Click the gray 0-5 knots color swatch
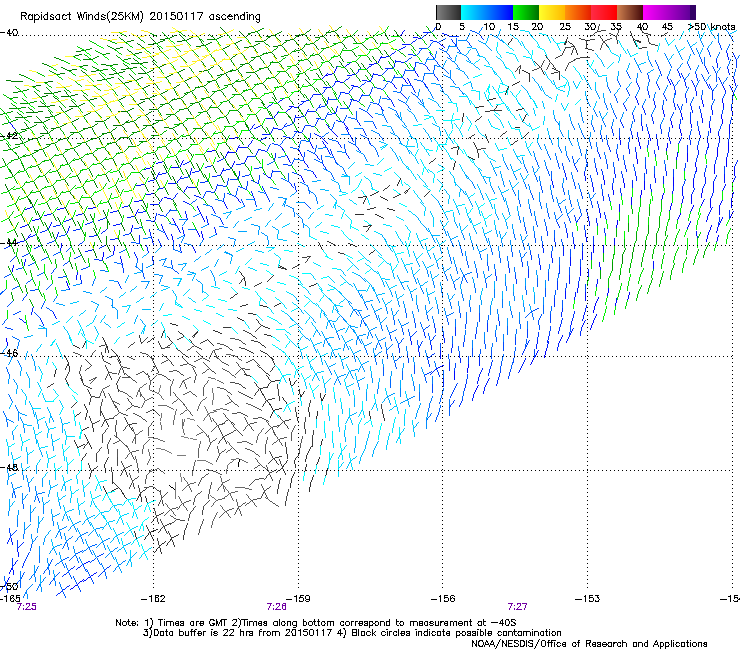The image size is (740, 650). point(448,12)
